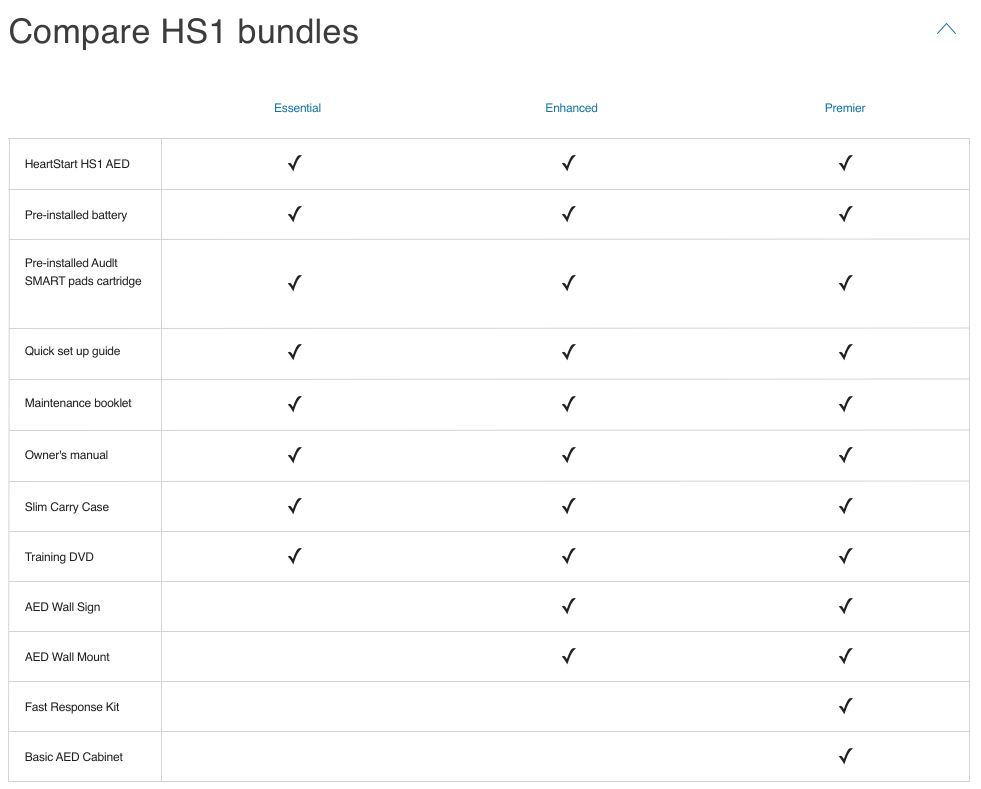
Task: Open the Enhanced bundle link
Action: [x=571, y=108]
